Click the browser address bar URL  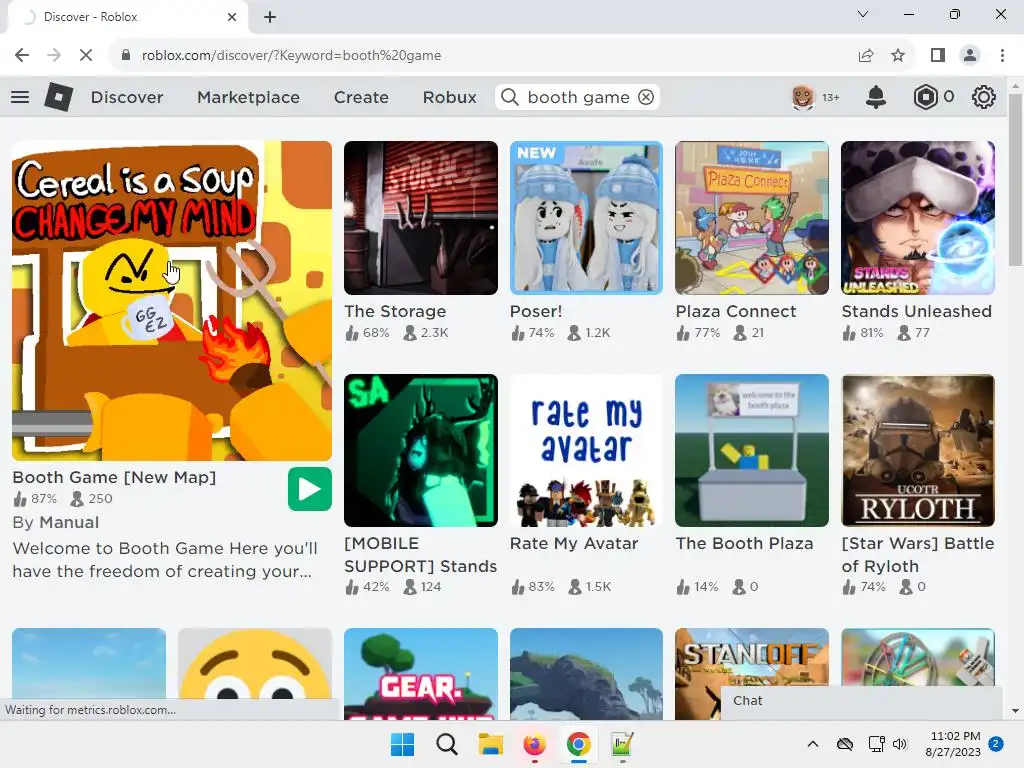pos(291,56)
